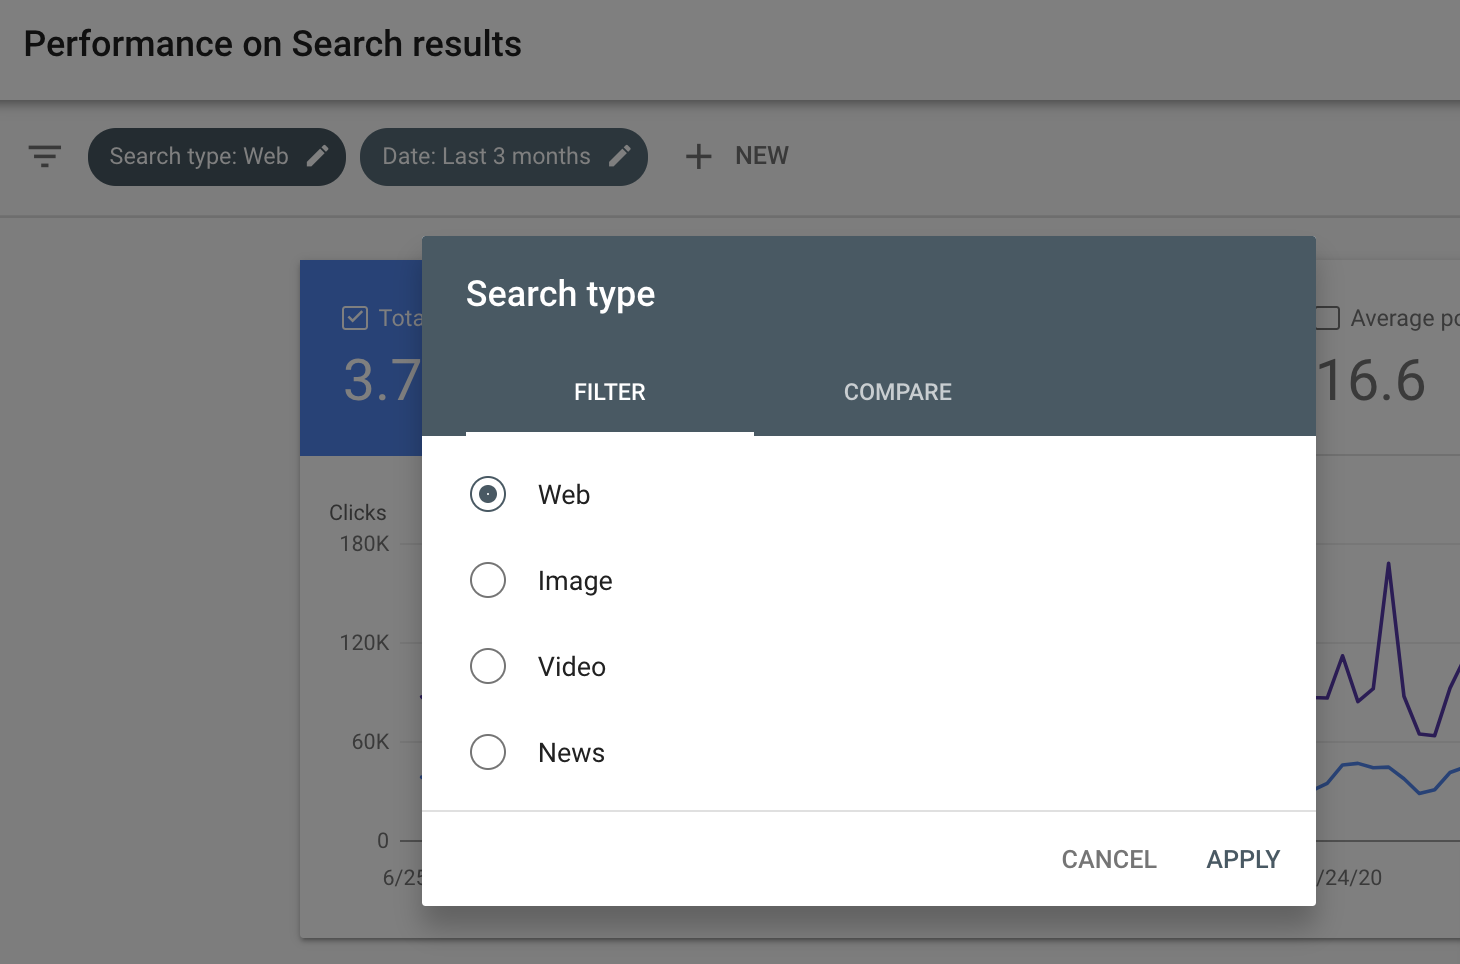Open the Date: Last 3 months chip

tap(486, 157)
